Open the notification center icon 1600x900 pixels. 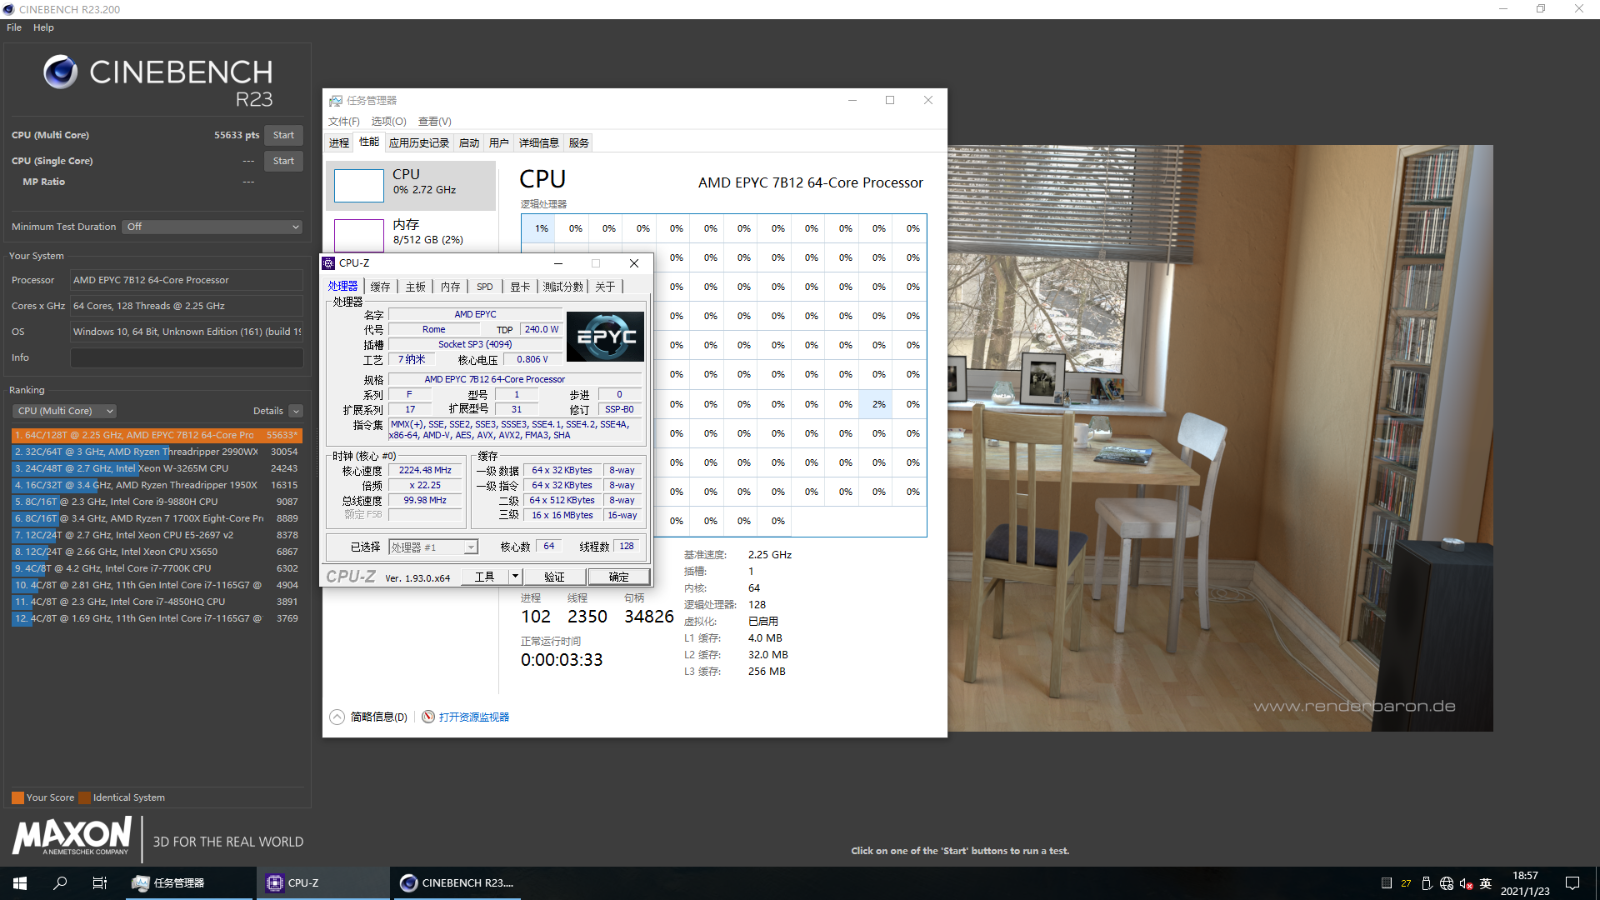[1572, 883]
